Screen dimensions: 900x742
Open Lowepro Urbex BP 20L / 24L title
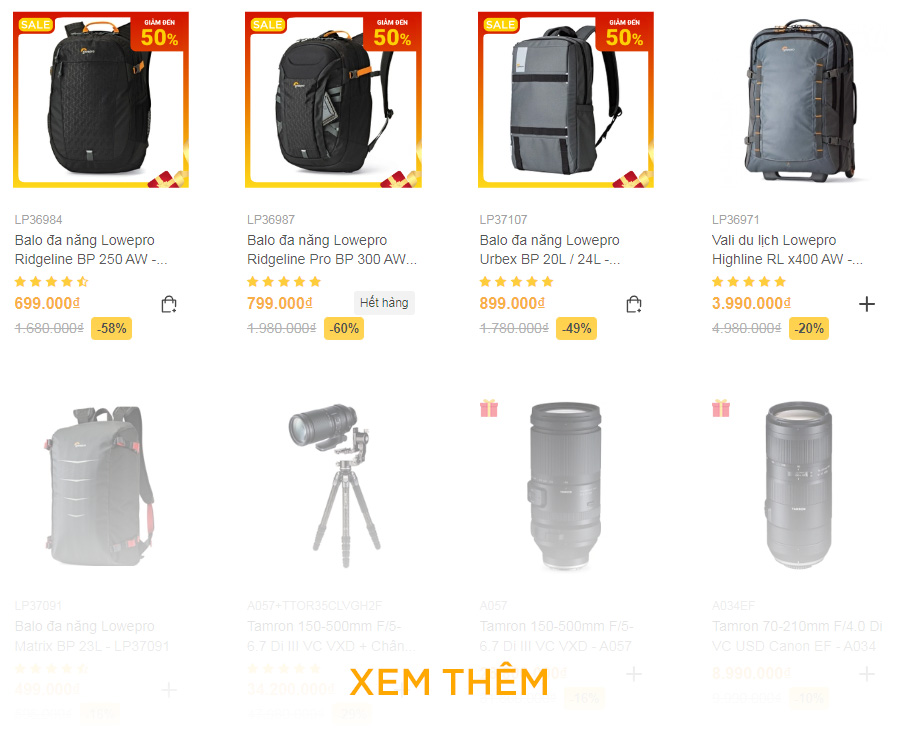tap(550, 250)
